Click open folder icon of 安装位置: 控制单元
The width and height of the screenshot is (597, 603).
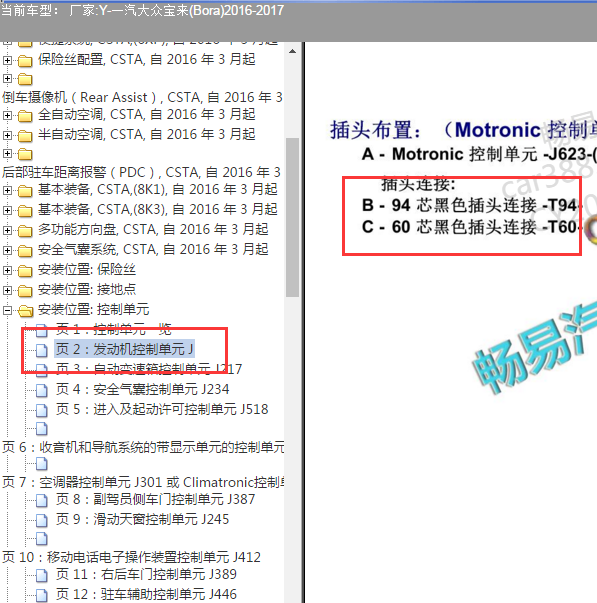(x=25, y=310)
